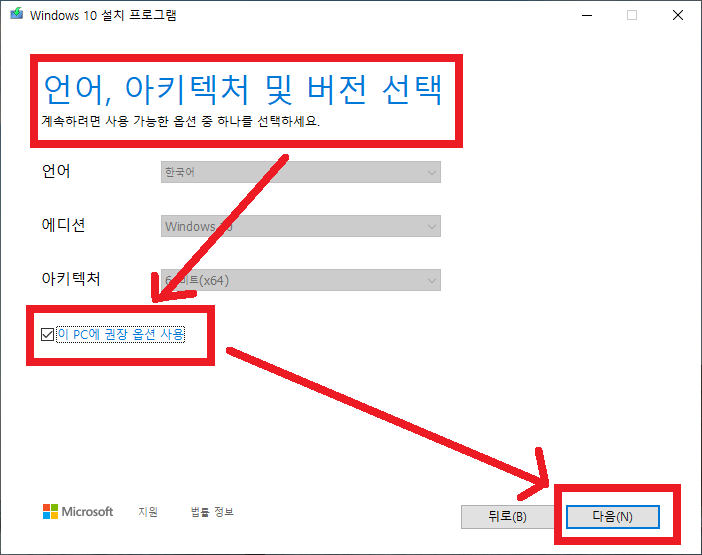Open the 언어 dropdown showing 한국어
Screen dimensions: 702x555
[x=301, y=172]
